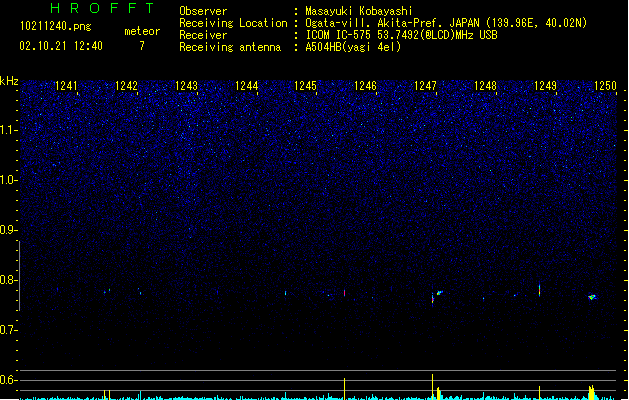Viewport: 629px width, 400px height.
Task: Click the tall yellow power spike after 1247
Action: (432, 387)
